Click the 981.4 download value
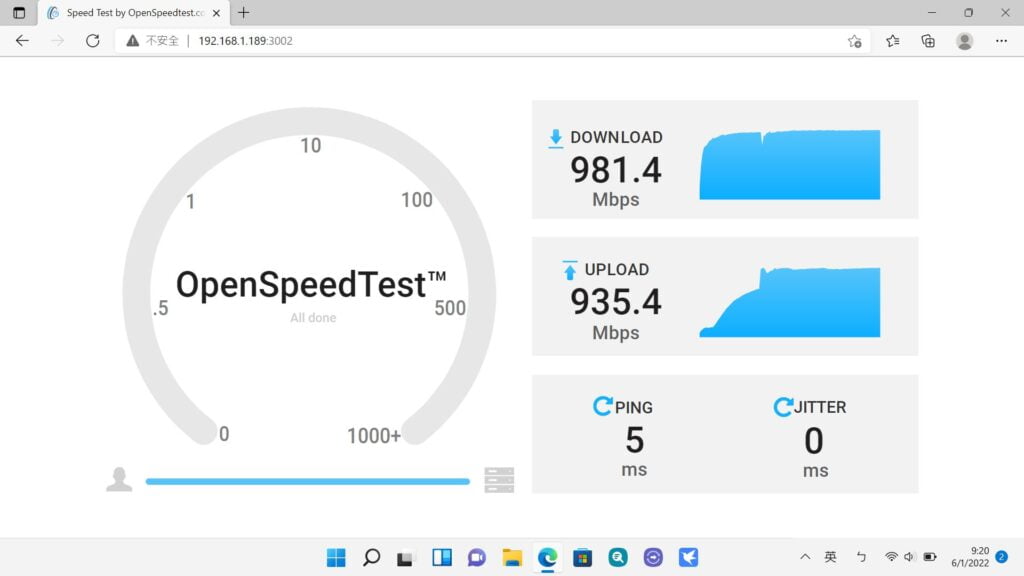 (616, 170)
